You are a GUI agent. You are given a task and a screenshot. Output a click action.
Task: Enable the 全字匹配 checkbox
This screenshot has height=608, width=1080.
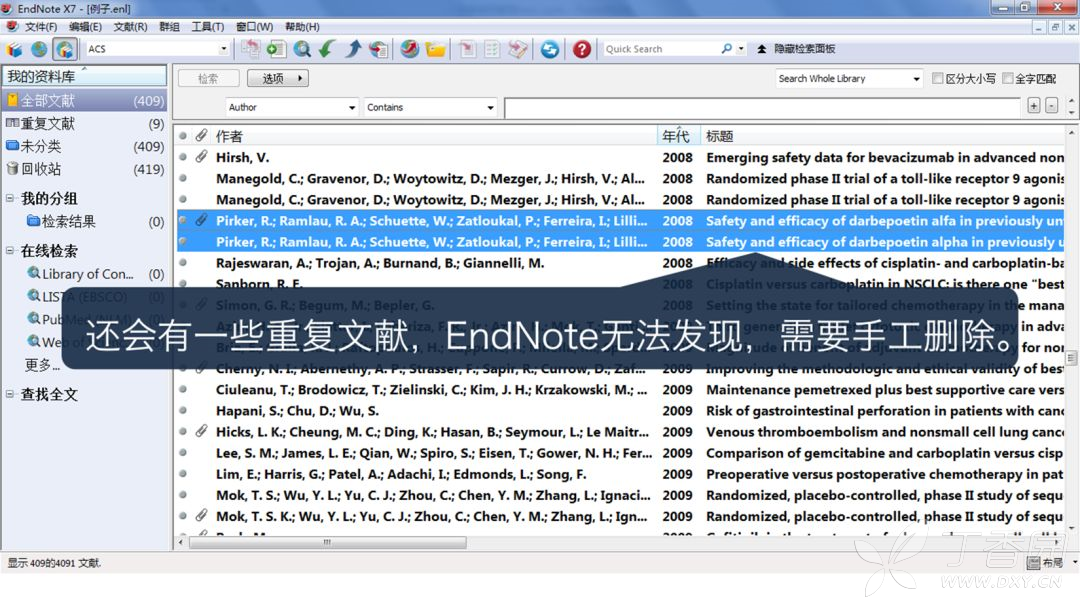[x=1008, y=78]
